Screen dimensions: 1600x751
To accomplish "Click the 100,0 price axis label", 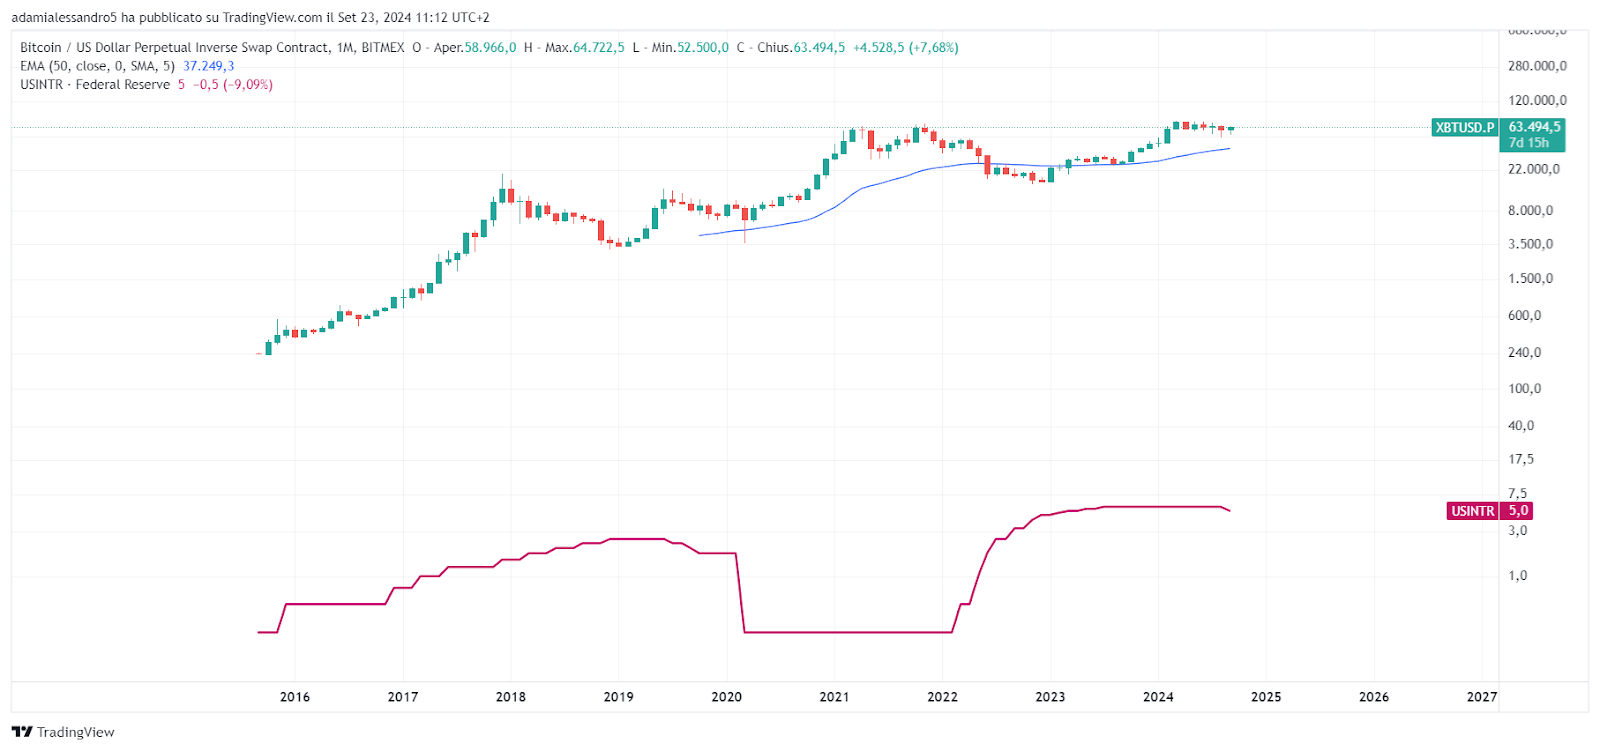I will click(x=1524, y=389).
